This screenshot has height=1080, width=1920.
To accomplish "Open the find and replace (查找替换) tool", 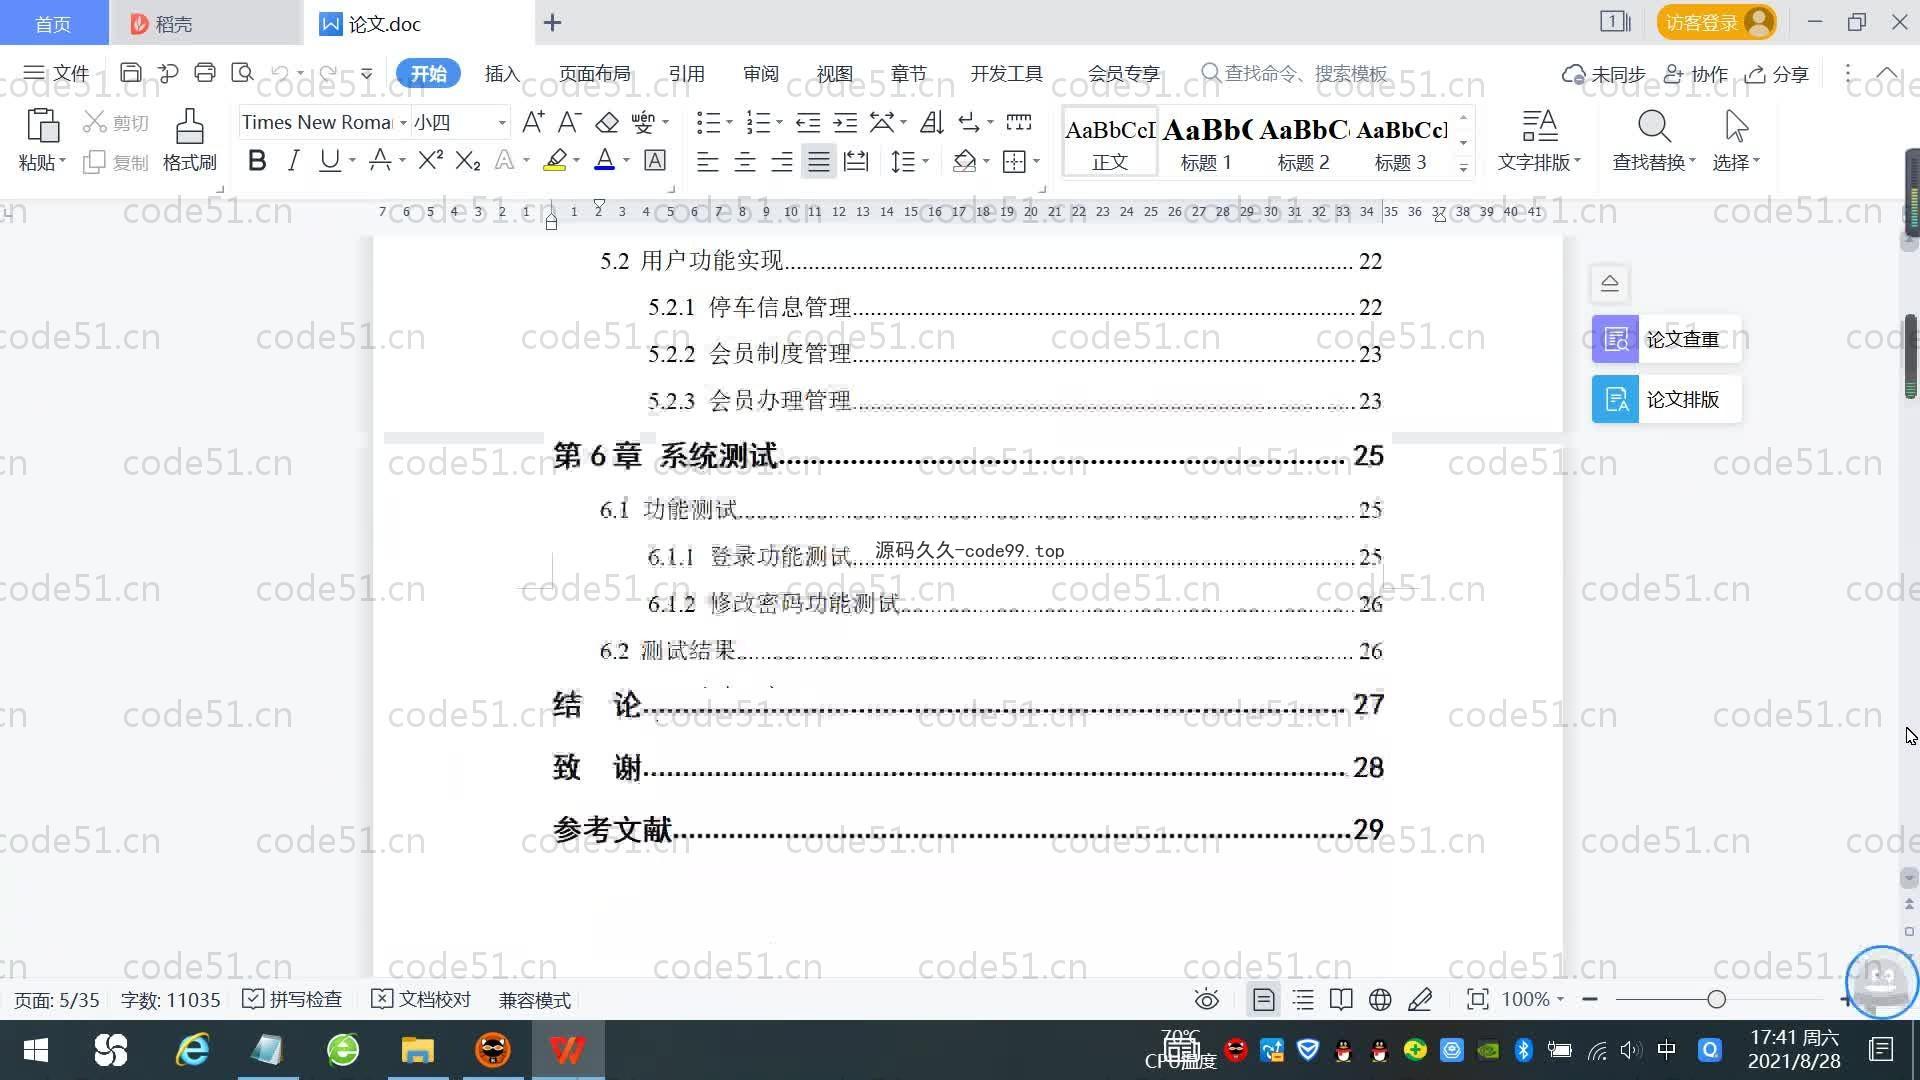I will tap(1653, 140).
